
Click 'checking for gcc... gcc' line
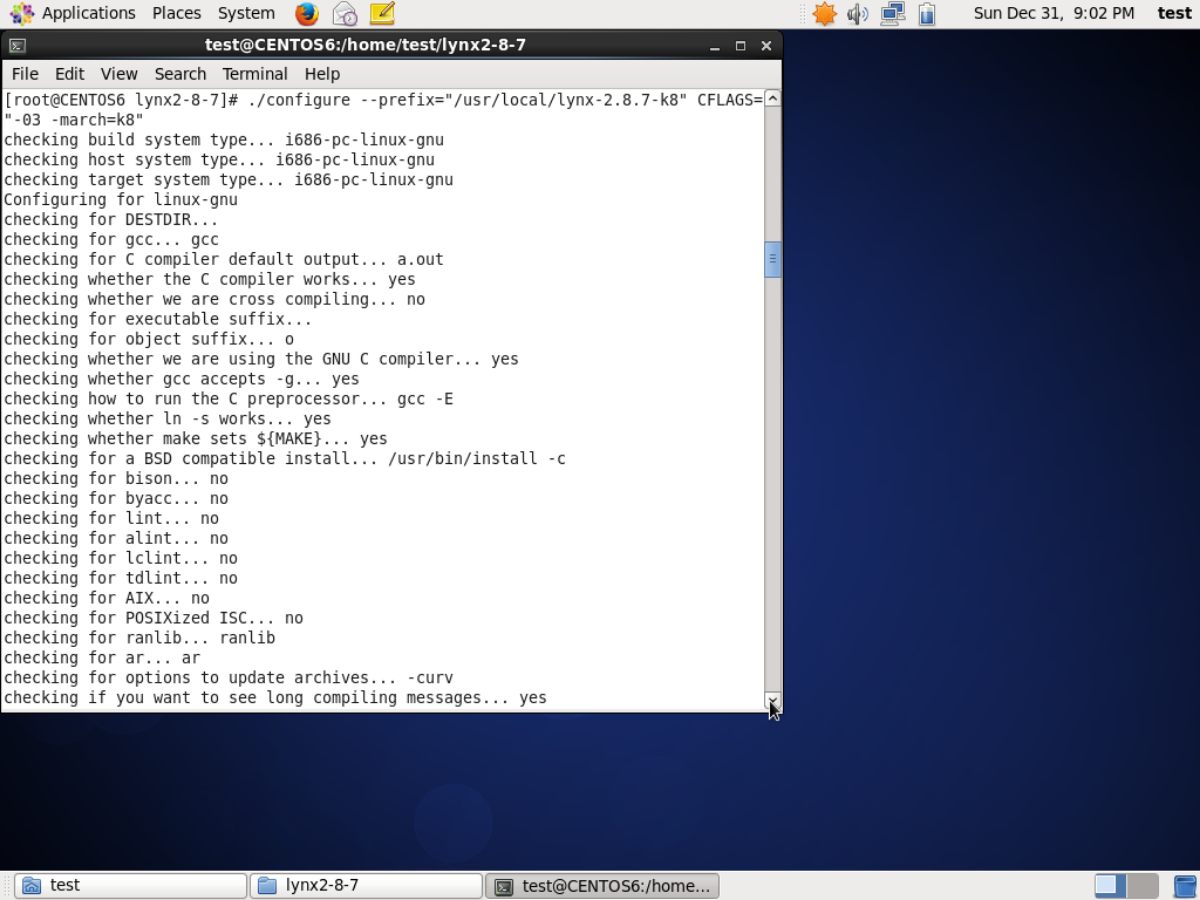click(111, 240)
